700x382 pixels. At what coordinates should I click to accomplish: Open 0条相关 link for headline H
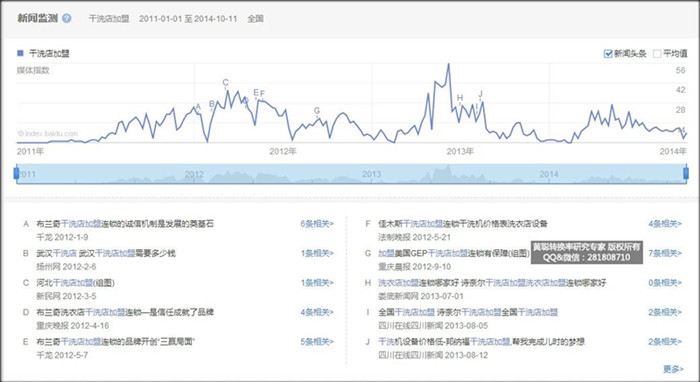click(665, 282)
